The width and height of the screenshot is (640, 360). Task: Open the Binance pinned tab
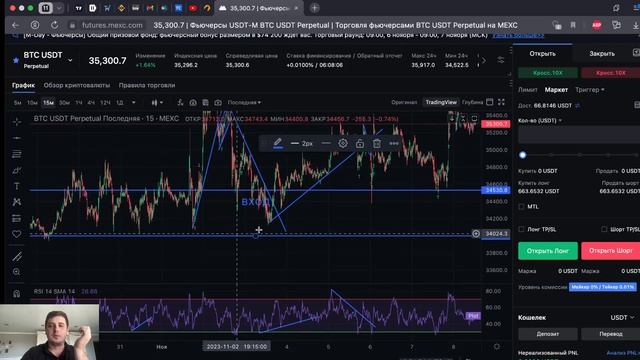(x=121, y=8)
